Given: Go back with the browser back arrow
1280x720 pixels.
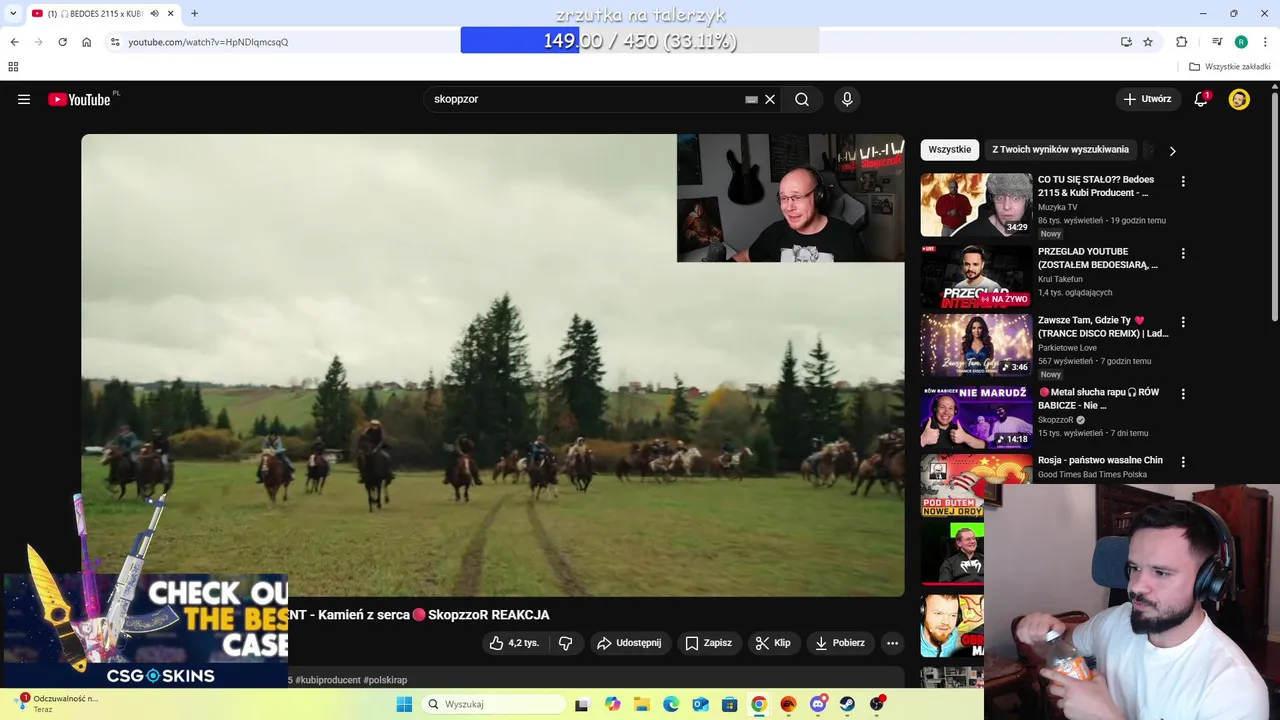Looking at the screenshot, I should pos(14,42).
